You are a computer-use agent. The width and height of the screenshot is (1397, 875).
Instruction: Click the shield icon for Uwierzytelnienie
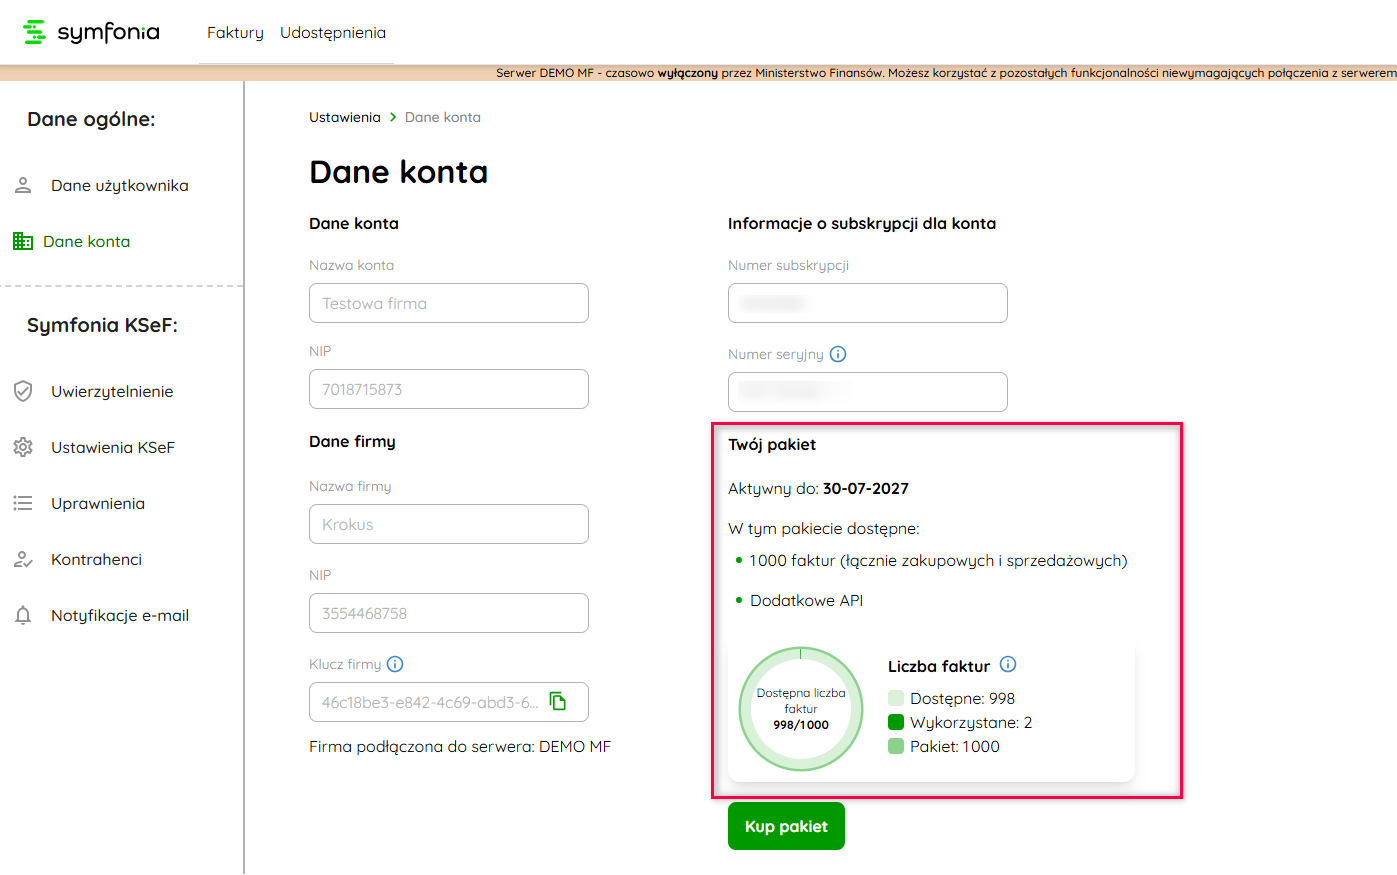tap(23, 391)
